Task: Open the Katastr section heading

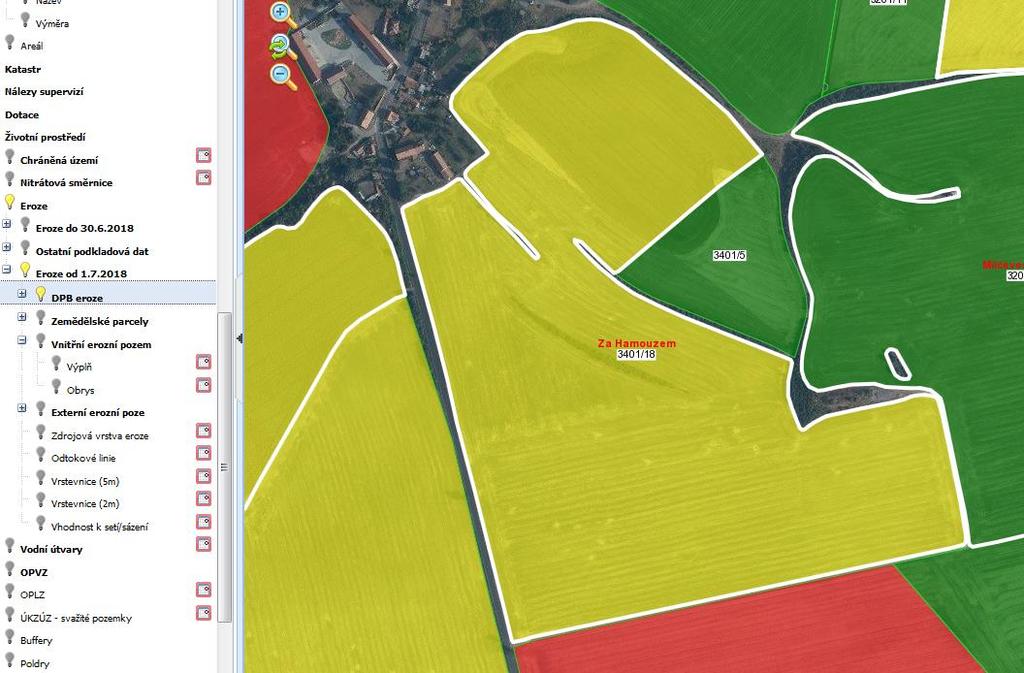Action: [x=23, y=69]
